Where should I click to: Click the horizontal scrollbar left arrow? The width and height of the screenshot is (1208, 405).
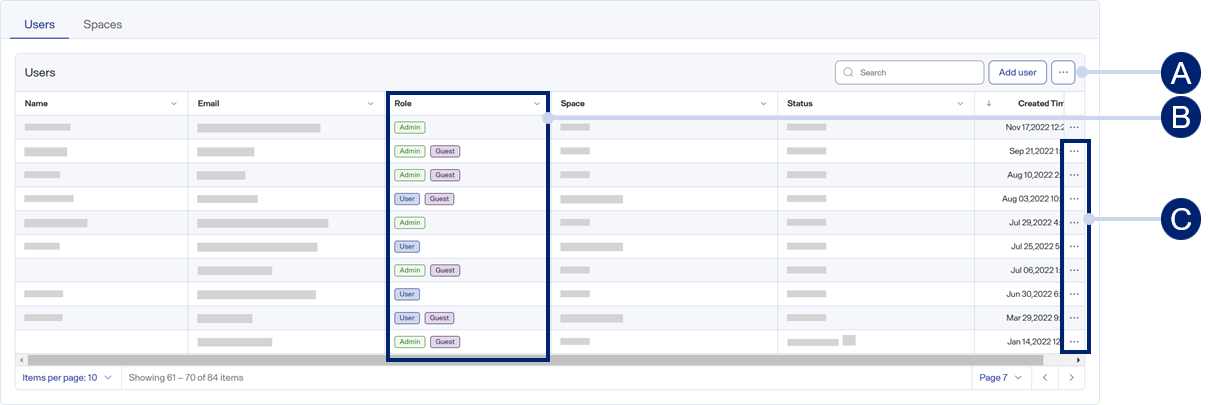pos(21,359)
